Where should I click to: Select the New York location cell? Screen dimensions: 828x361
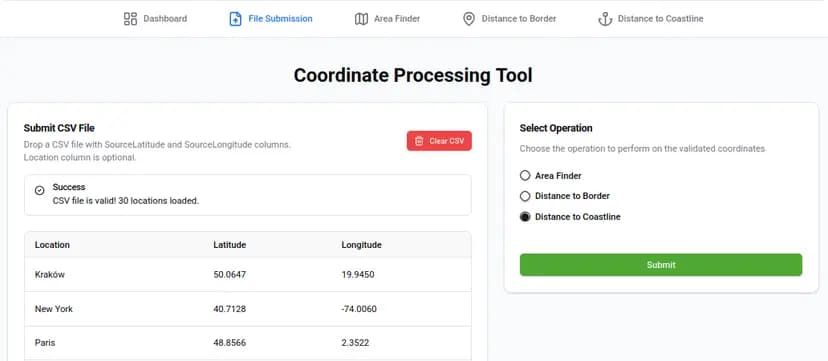pyautogui.click(x=54, y=309)
